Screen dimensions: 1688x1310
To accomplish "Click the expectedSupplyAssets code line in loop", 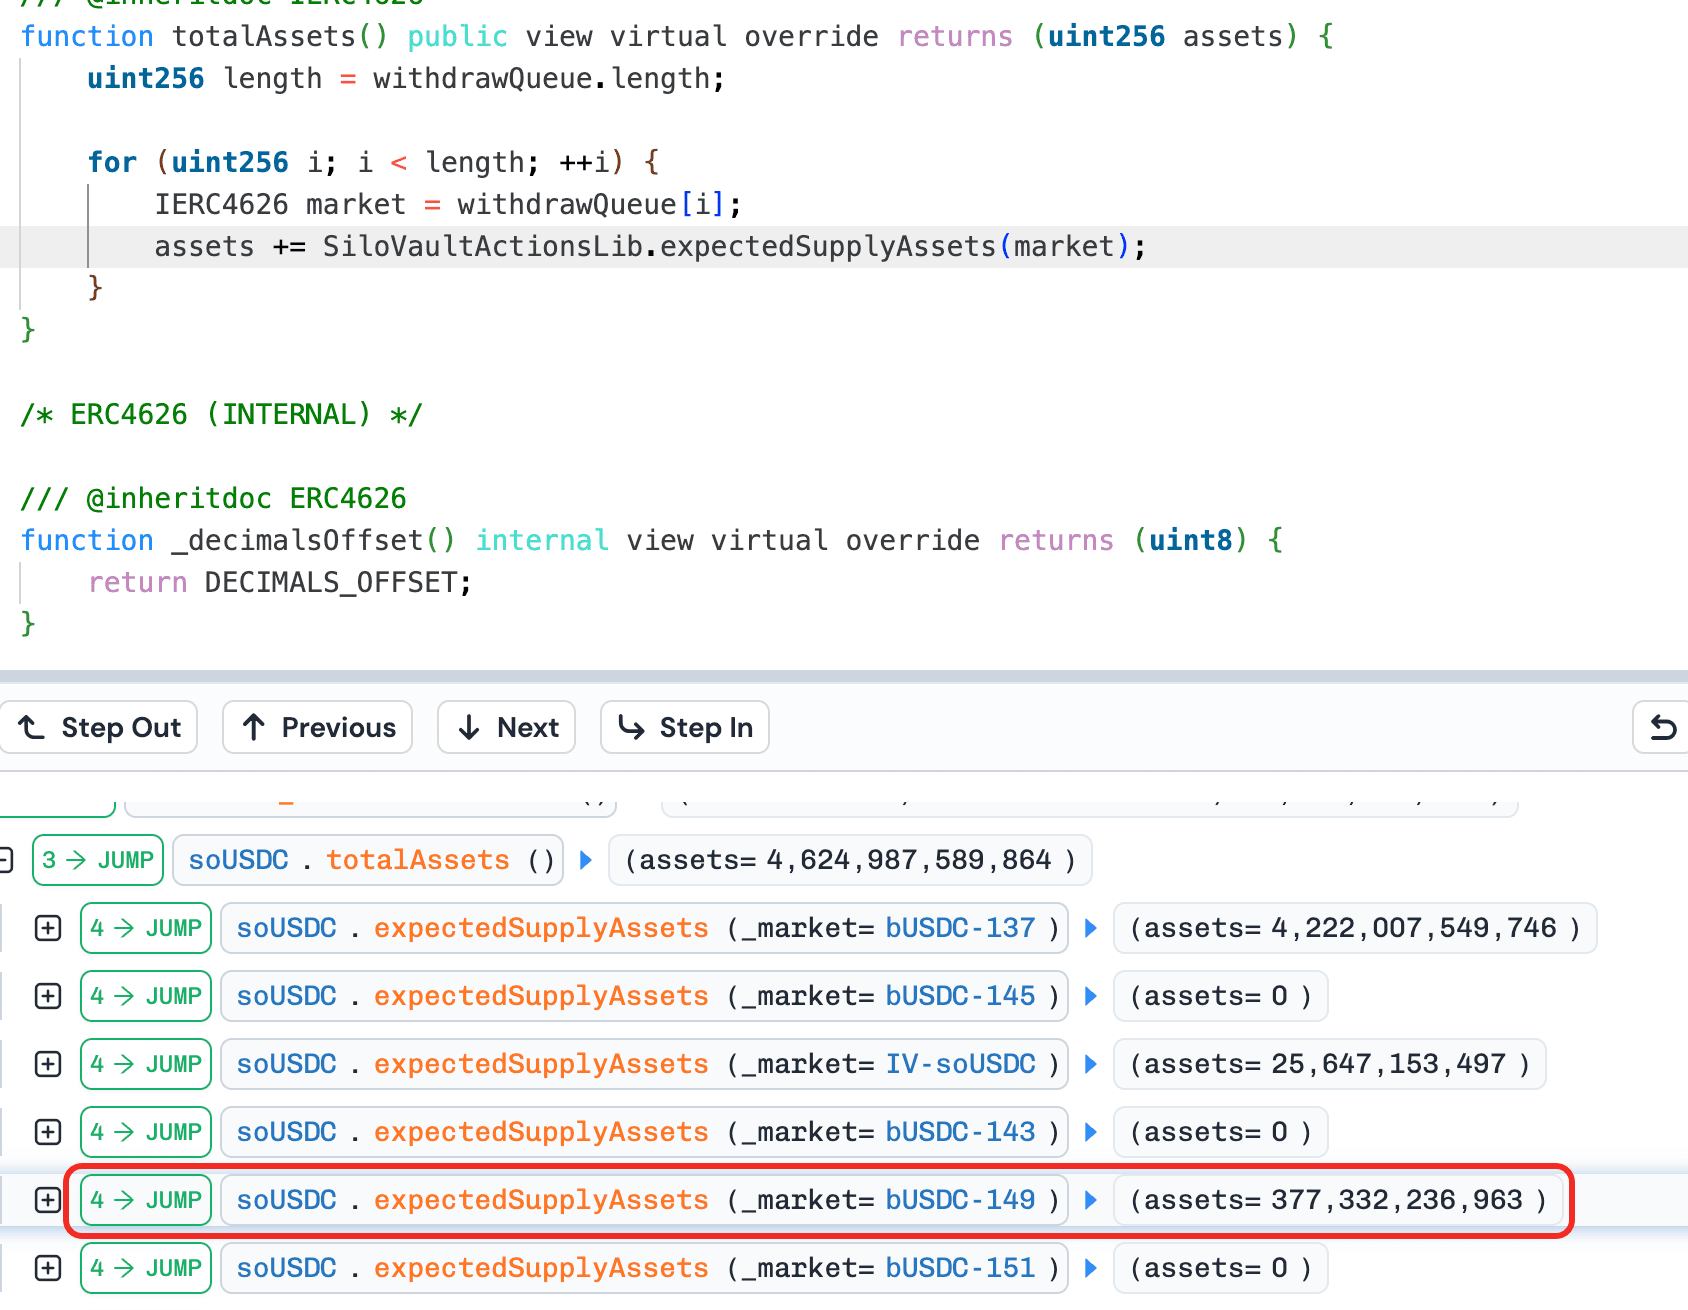I will [650, 246].
